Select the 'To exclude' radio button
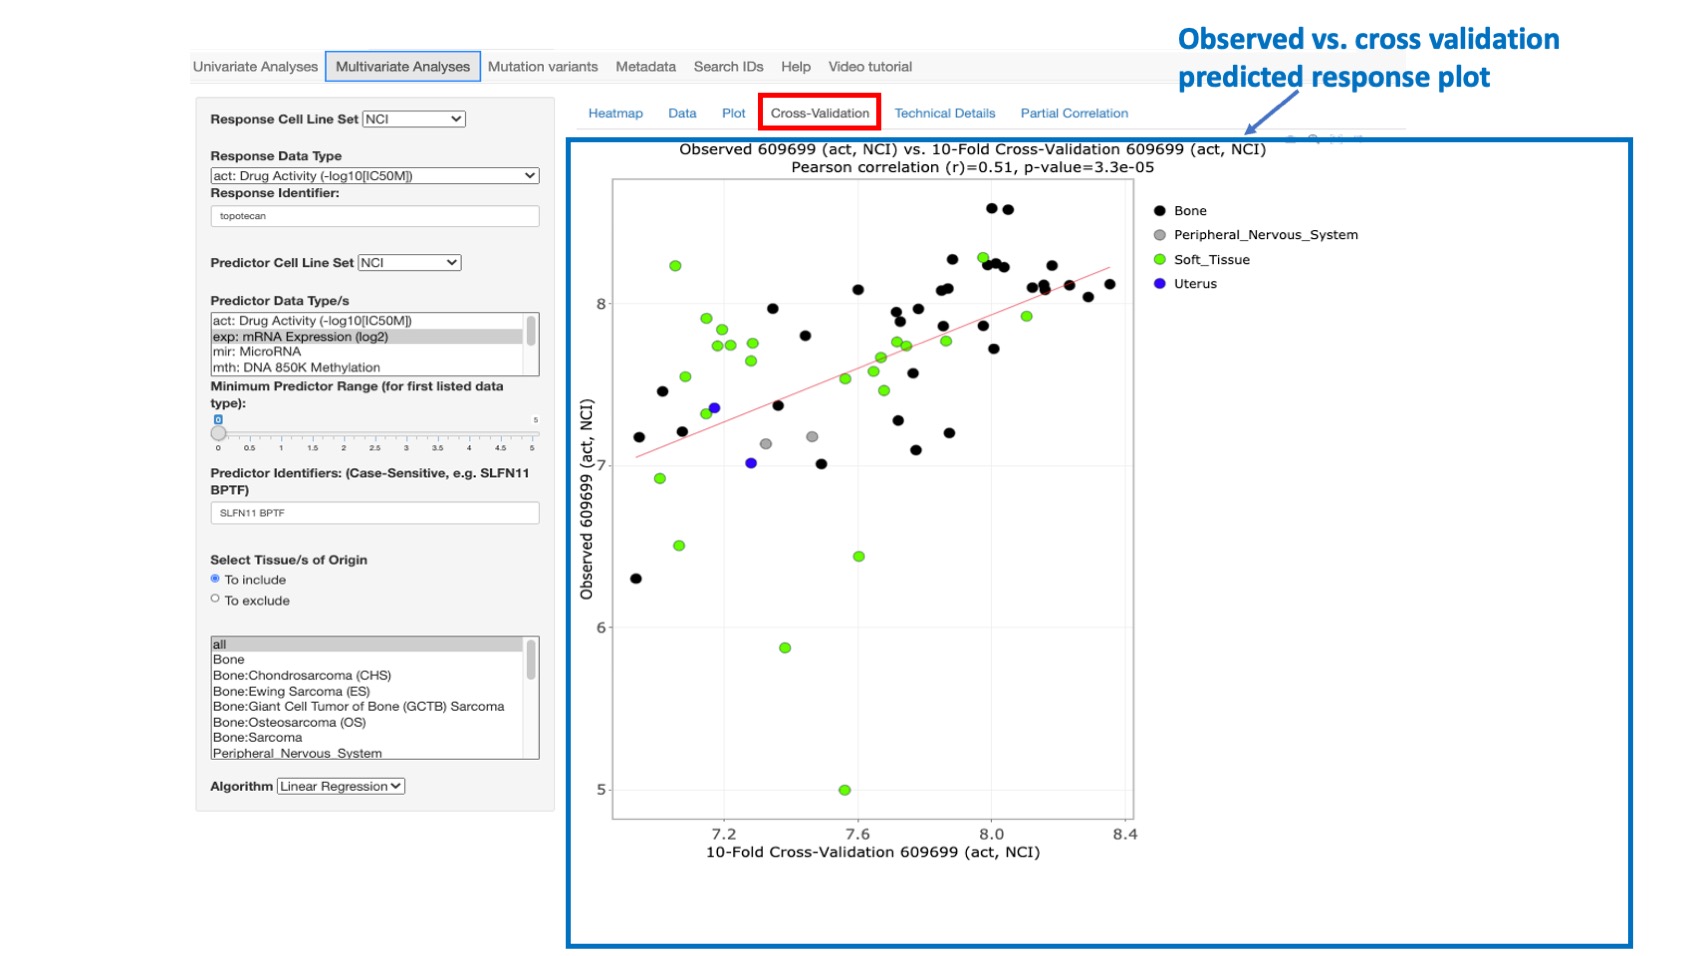This screenshot has height=956, width=1700. pos(215,598)
